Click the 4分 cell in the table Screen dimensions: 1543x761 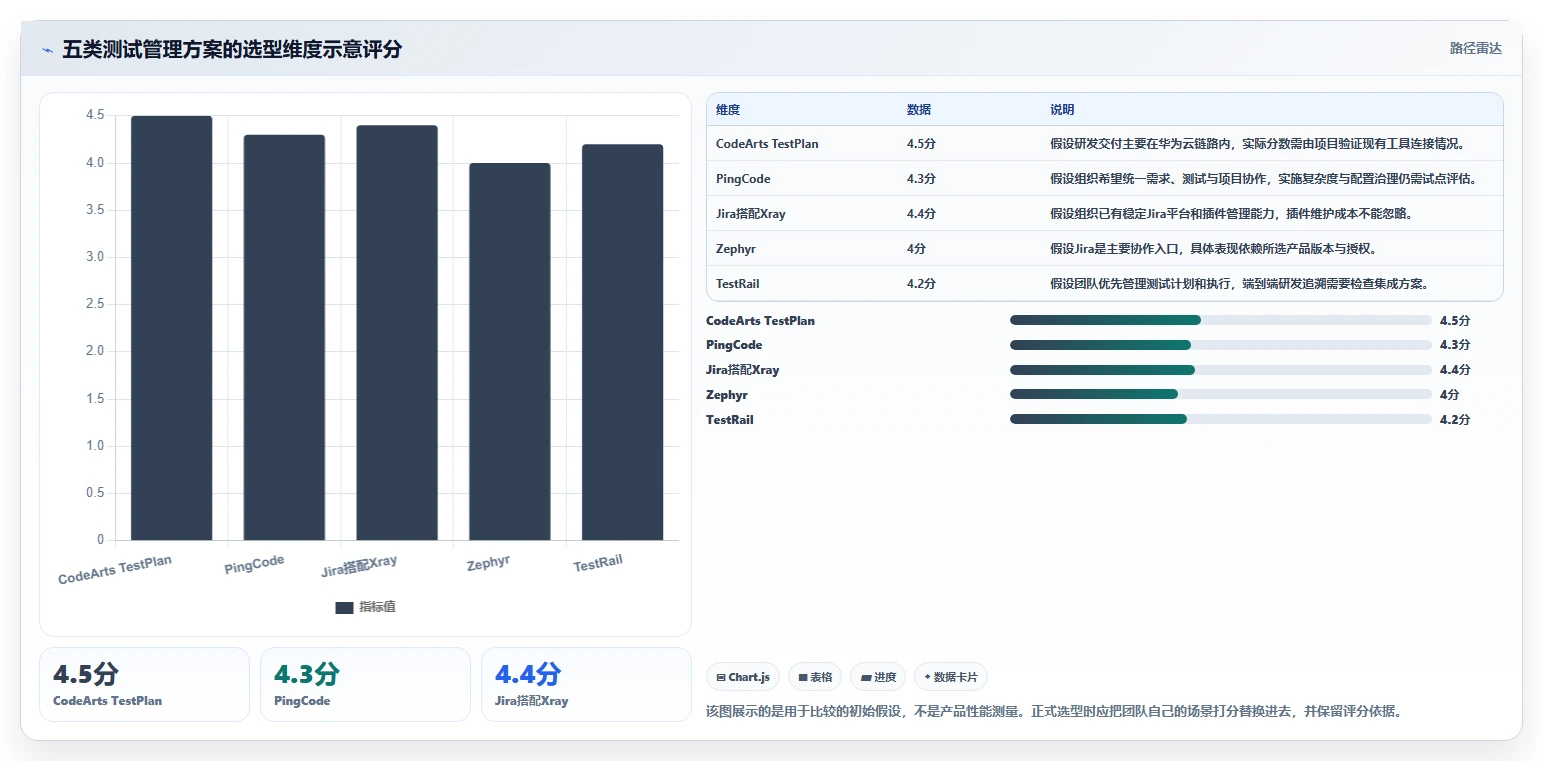pos(916,249)
